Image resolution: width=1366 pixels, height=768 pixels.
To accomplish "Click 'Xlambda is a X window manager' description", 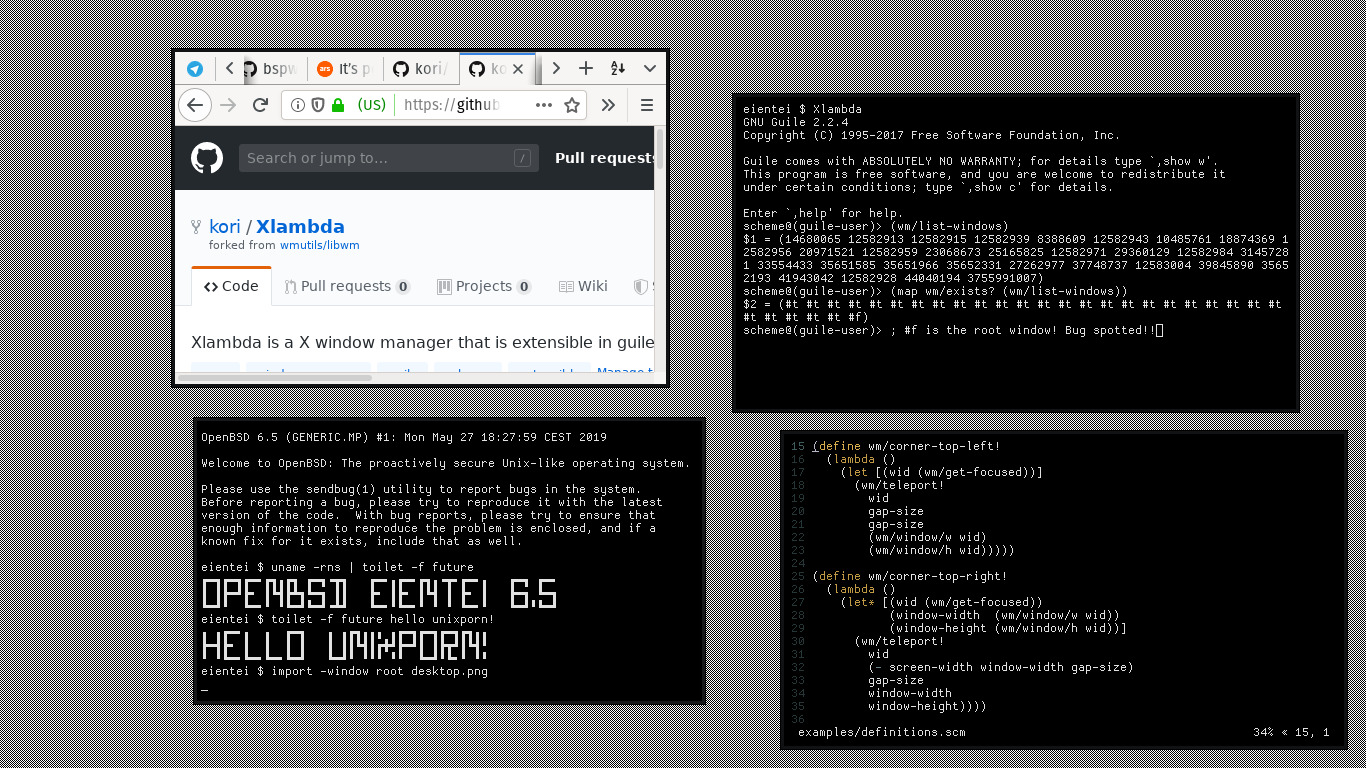I will 423,342.
